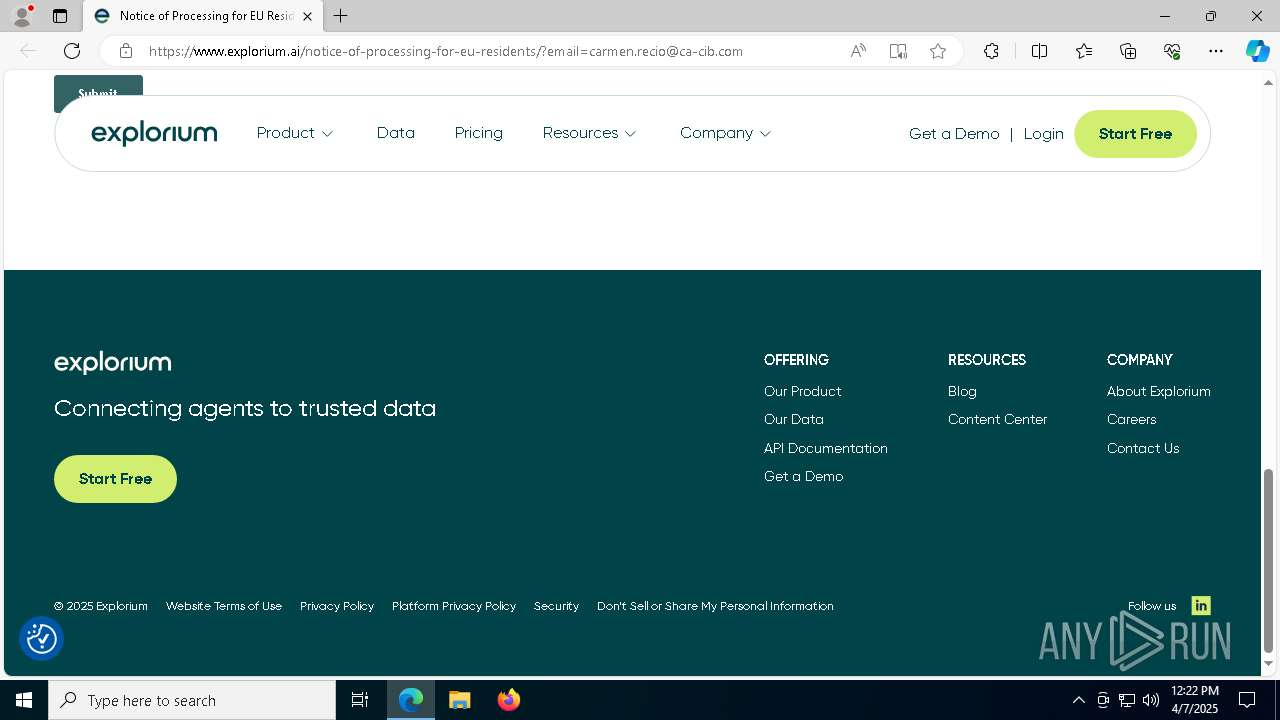Enter Immersive Reader mode
The image size is (1280, 720).
click(898, 51)
